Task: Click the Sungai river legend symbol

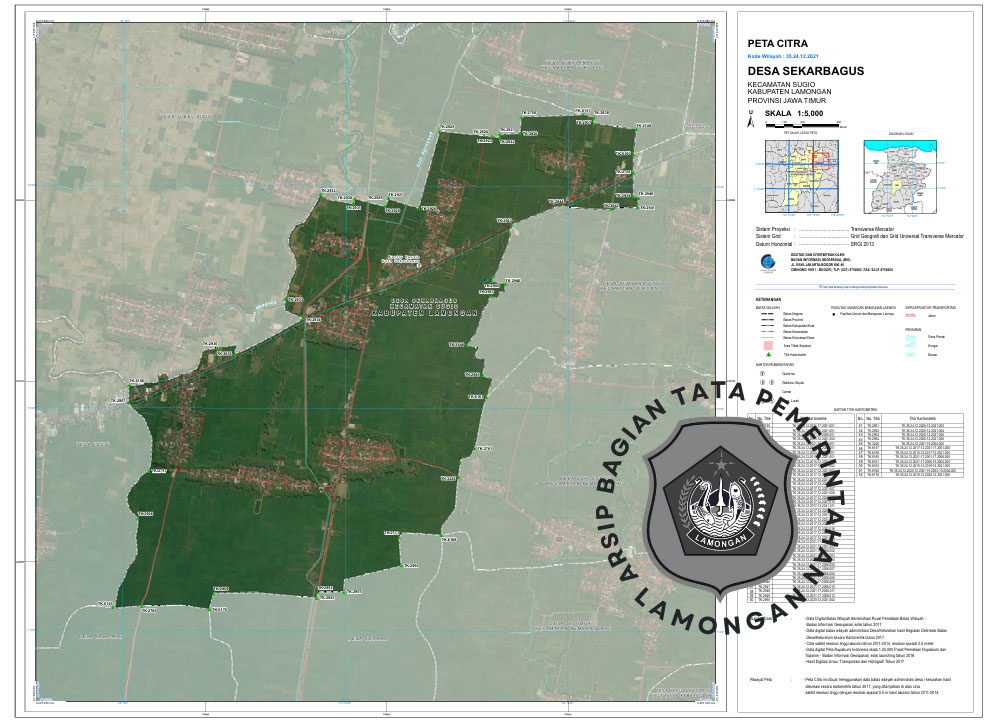Action: (x=909, y=345)
